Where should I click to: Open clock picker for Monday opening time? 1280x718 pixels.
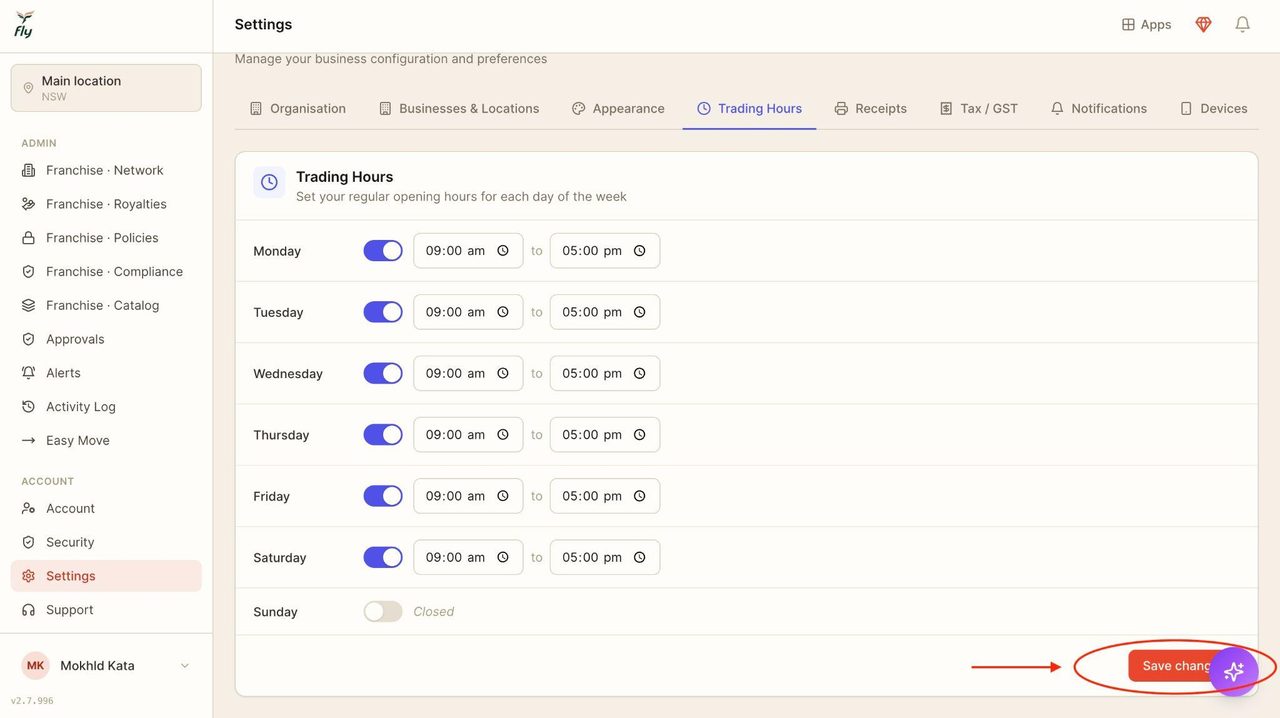(503, 251)
